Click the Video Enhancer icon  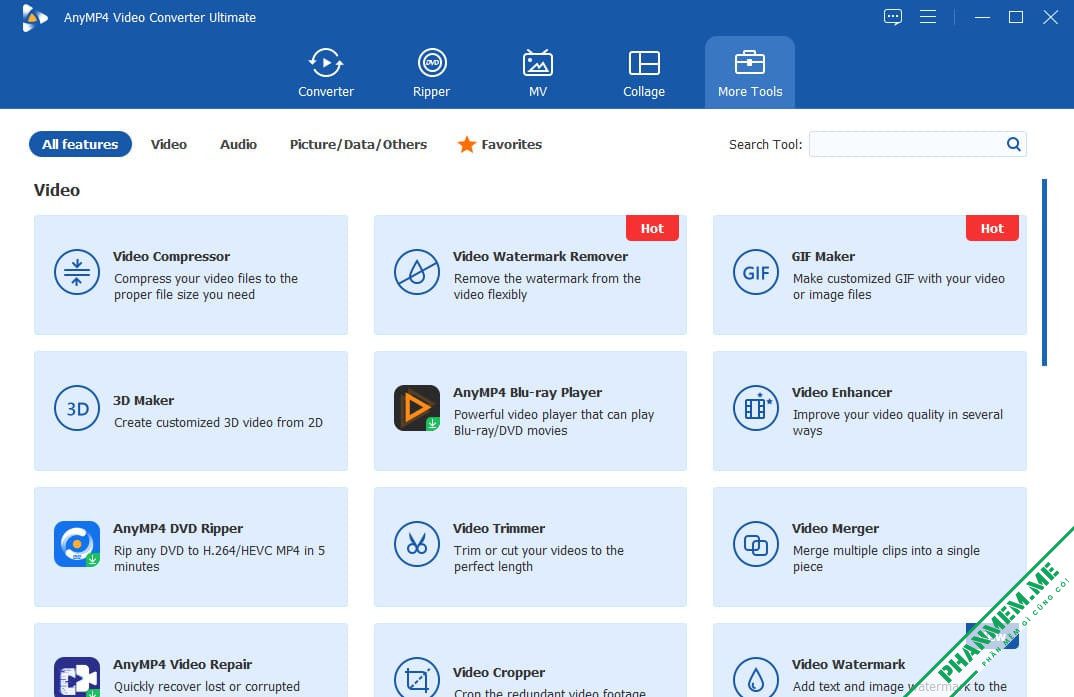click(x=755, y=408)
